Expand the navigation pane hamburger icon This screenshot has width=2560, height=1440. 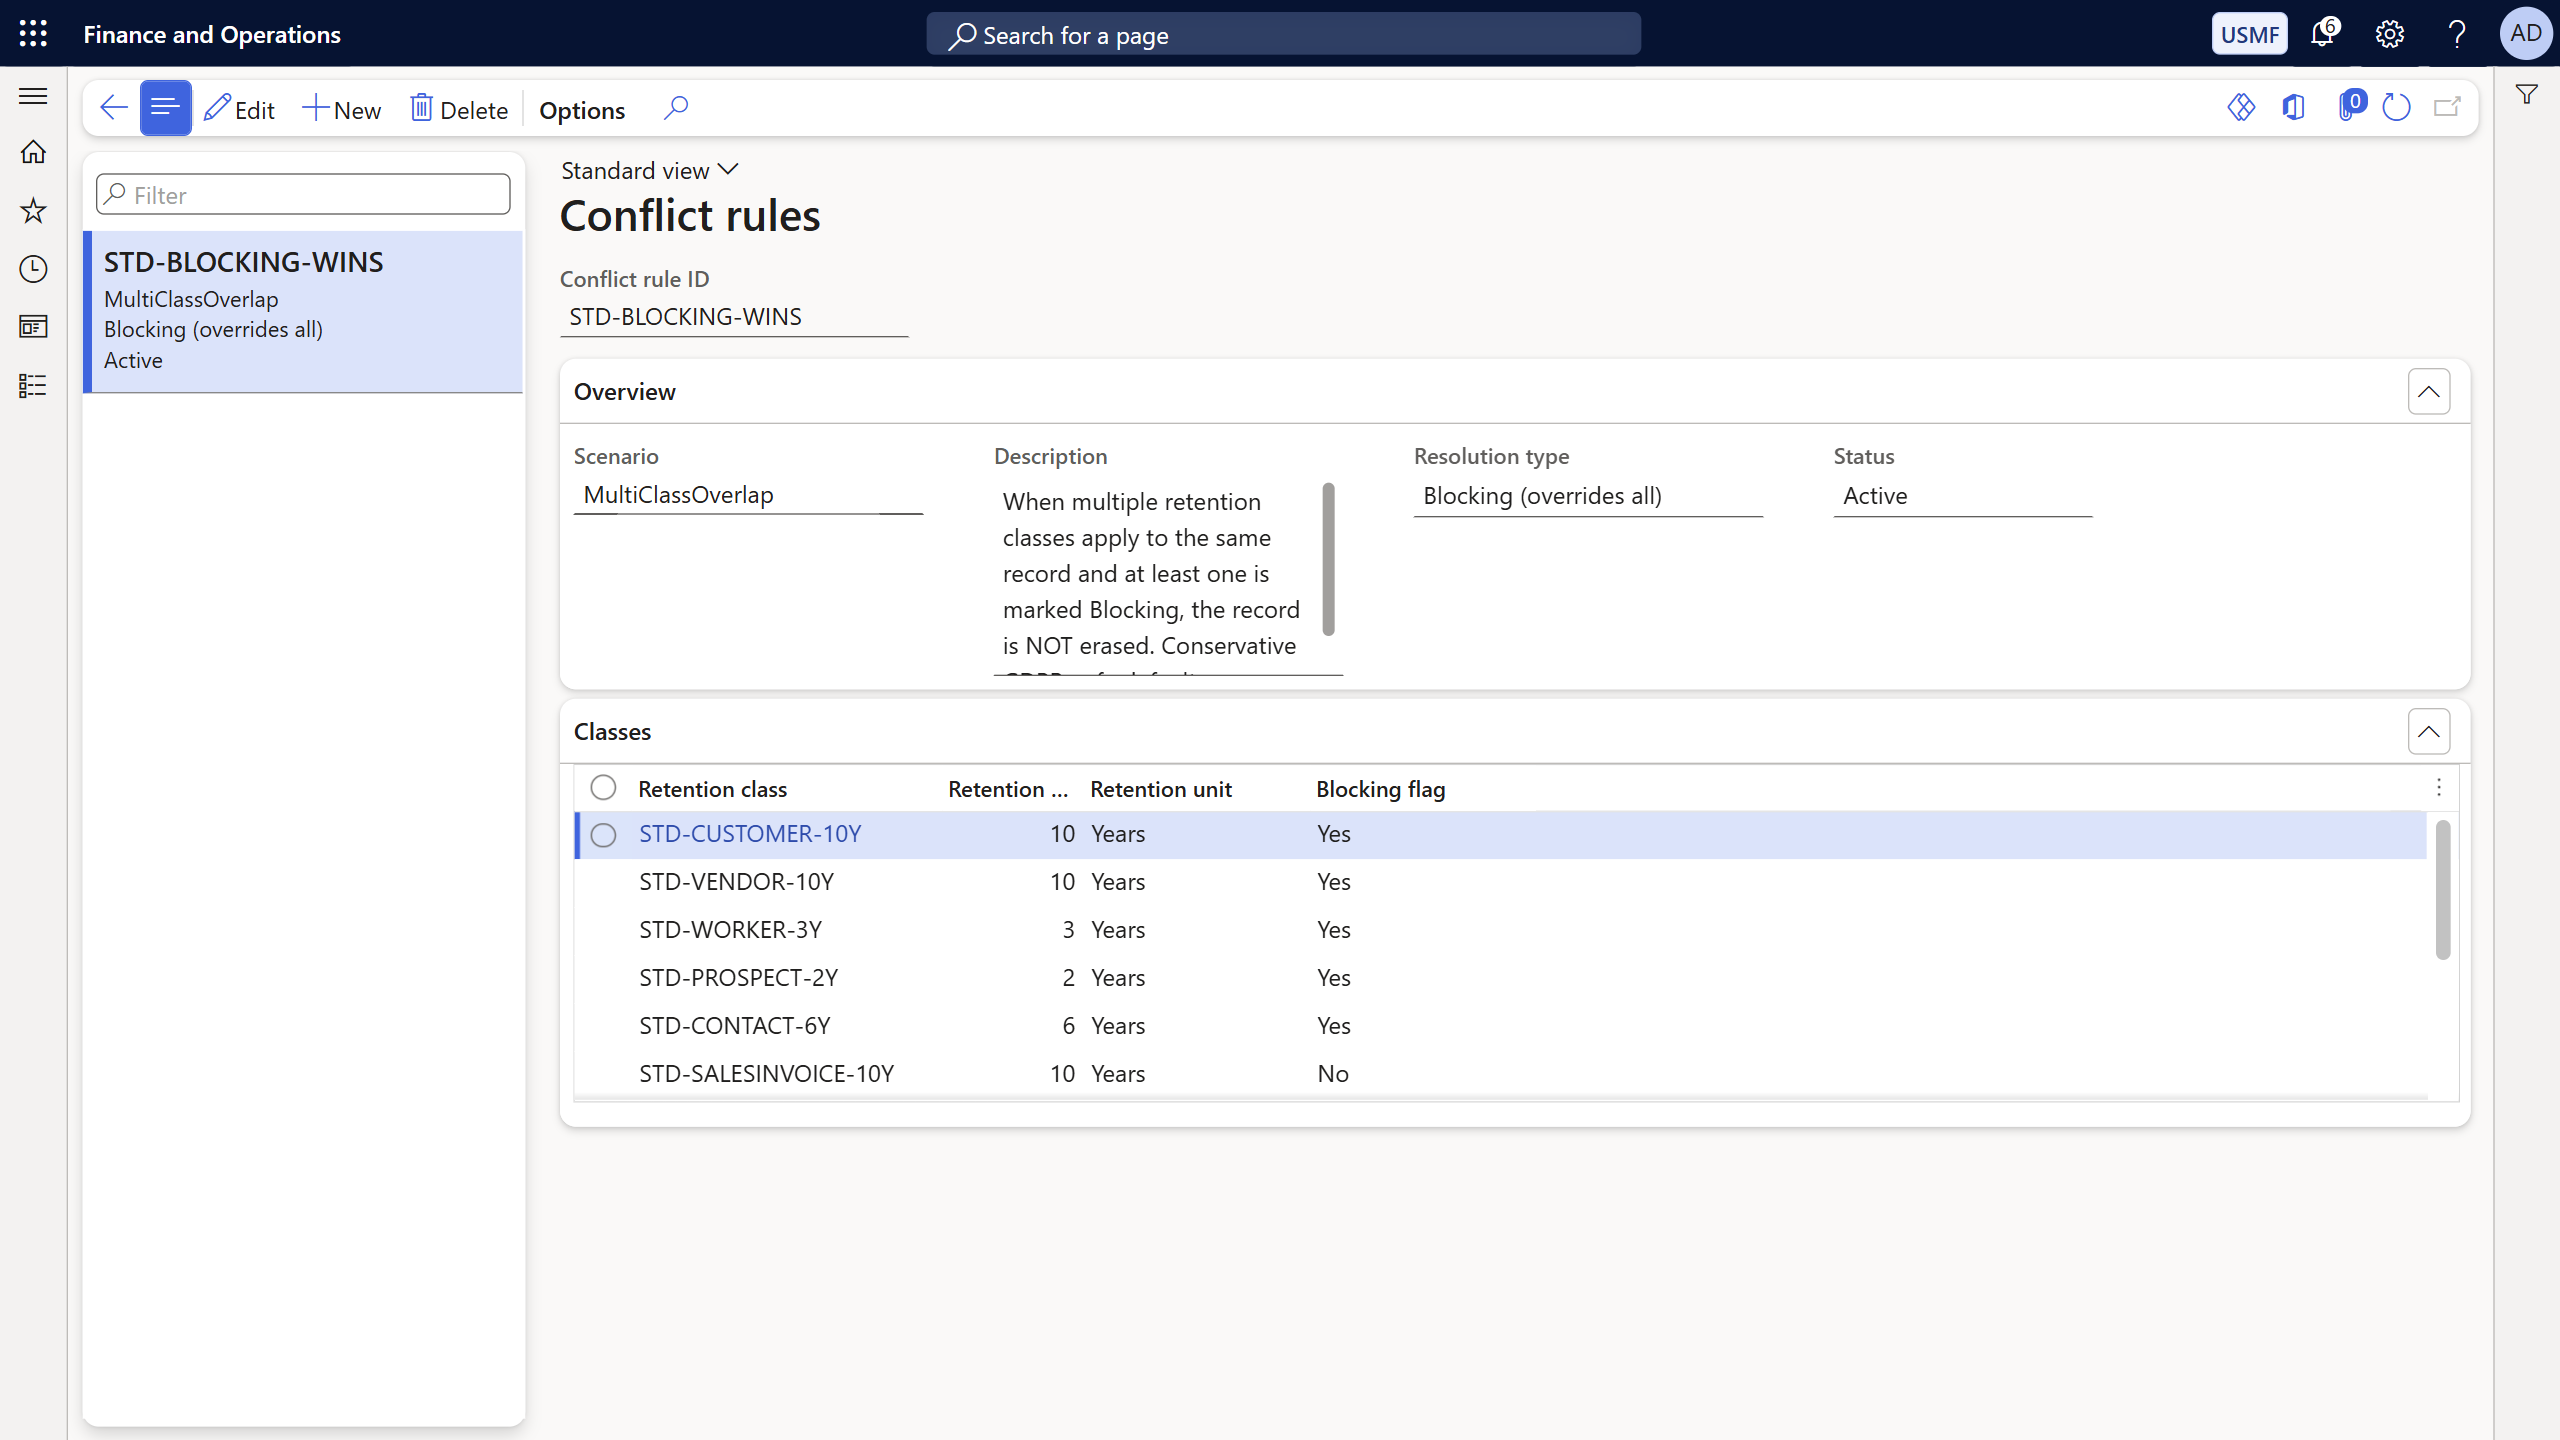point(33,96)
